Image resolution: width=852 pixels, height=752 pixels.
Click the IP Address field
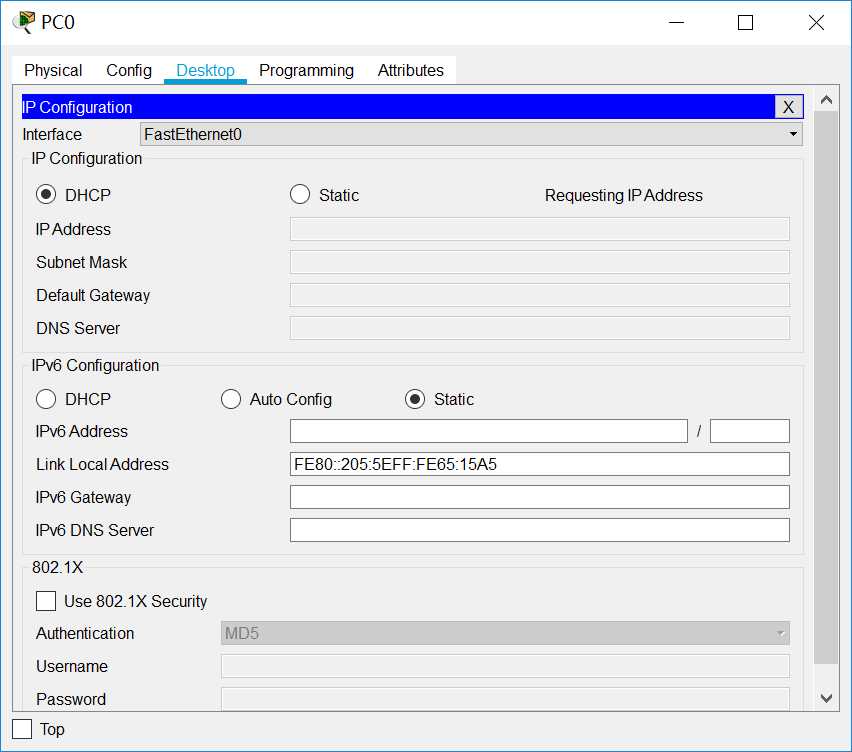tap(540, 229)
